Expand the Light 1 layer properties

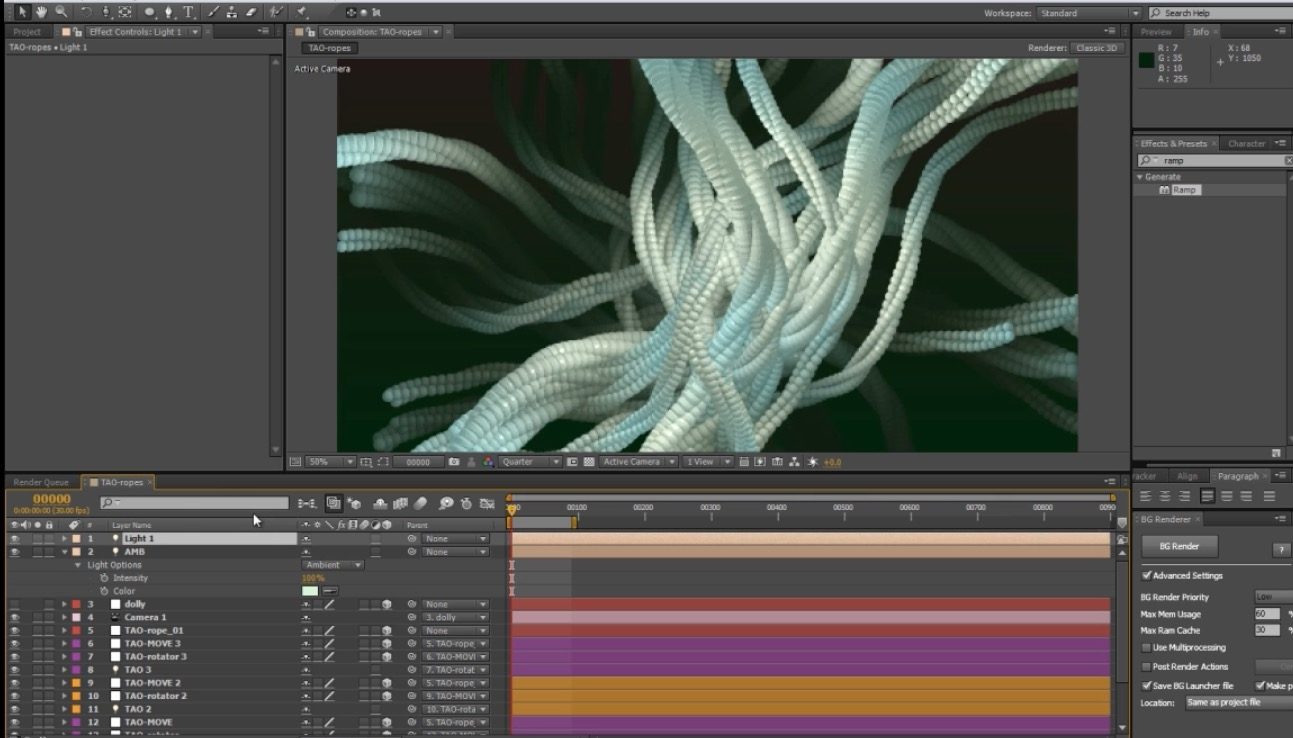pyautogui.click(x=65, y=539)
